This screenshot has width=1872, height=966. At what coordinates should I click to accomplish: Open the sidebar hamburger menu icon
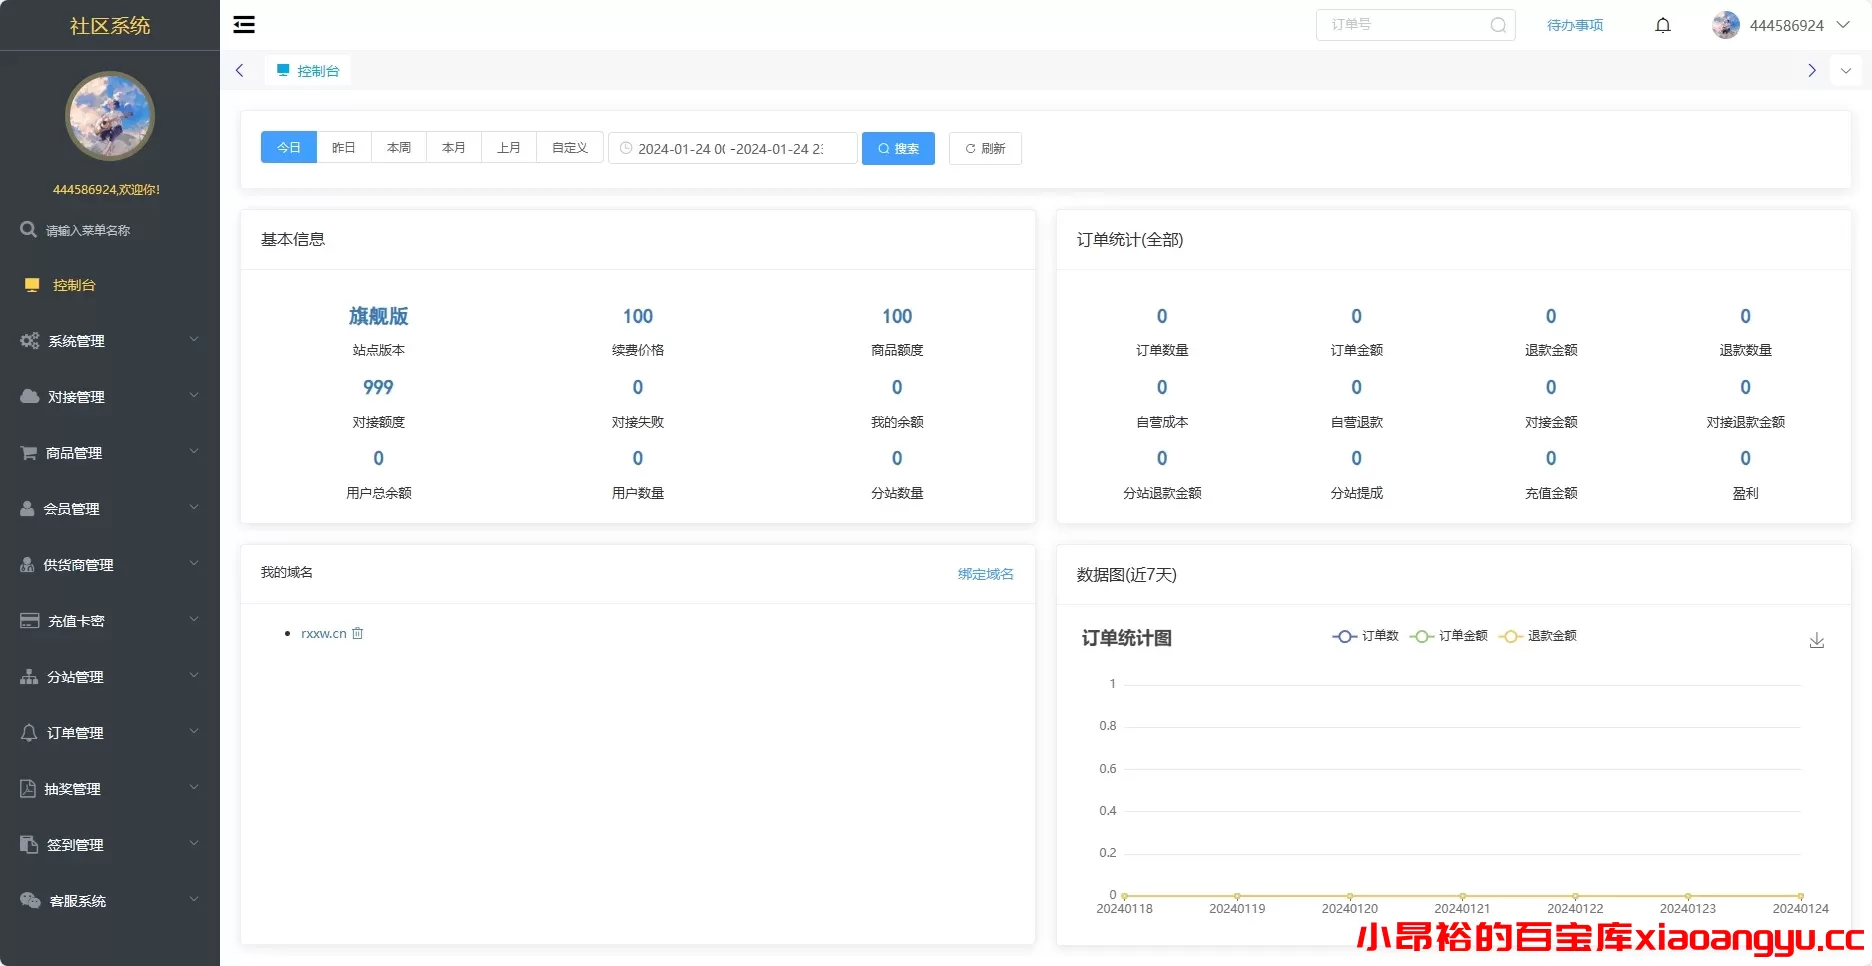pos(243,24)
